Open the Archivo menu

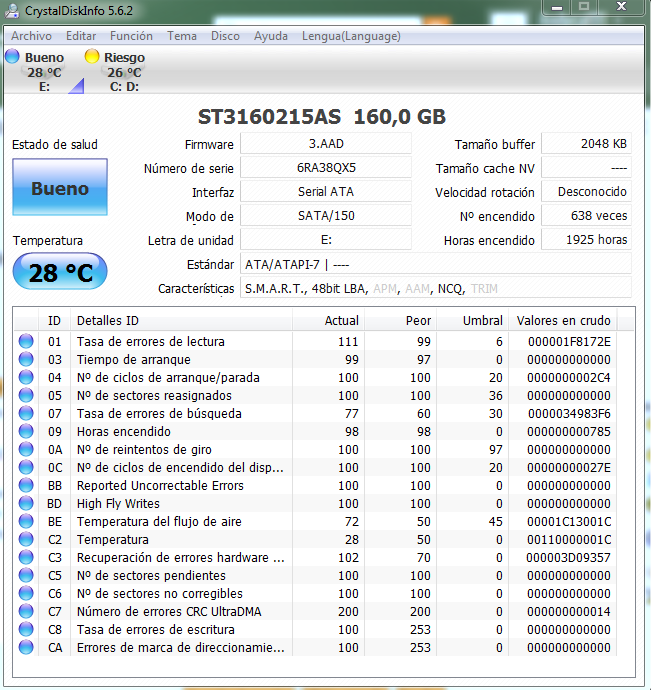click(x=31, y=36)
